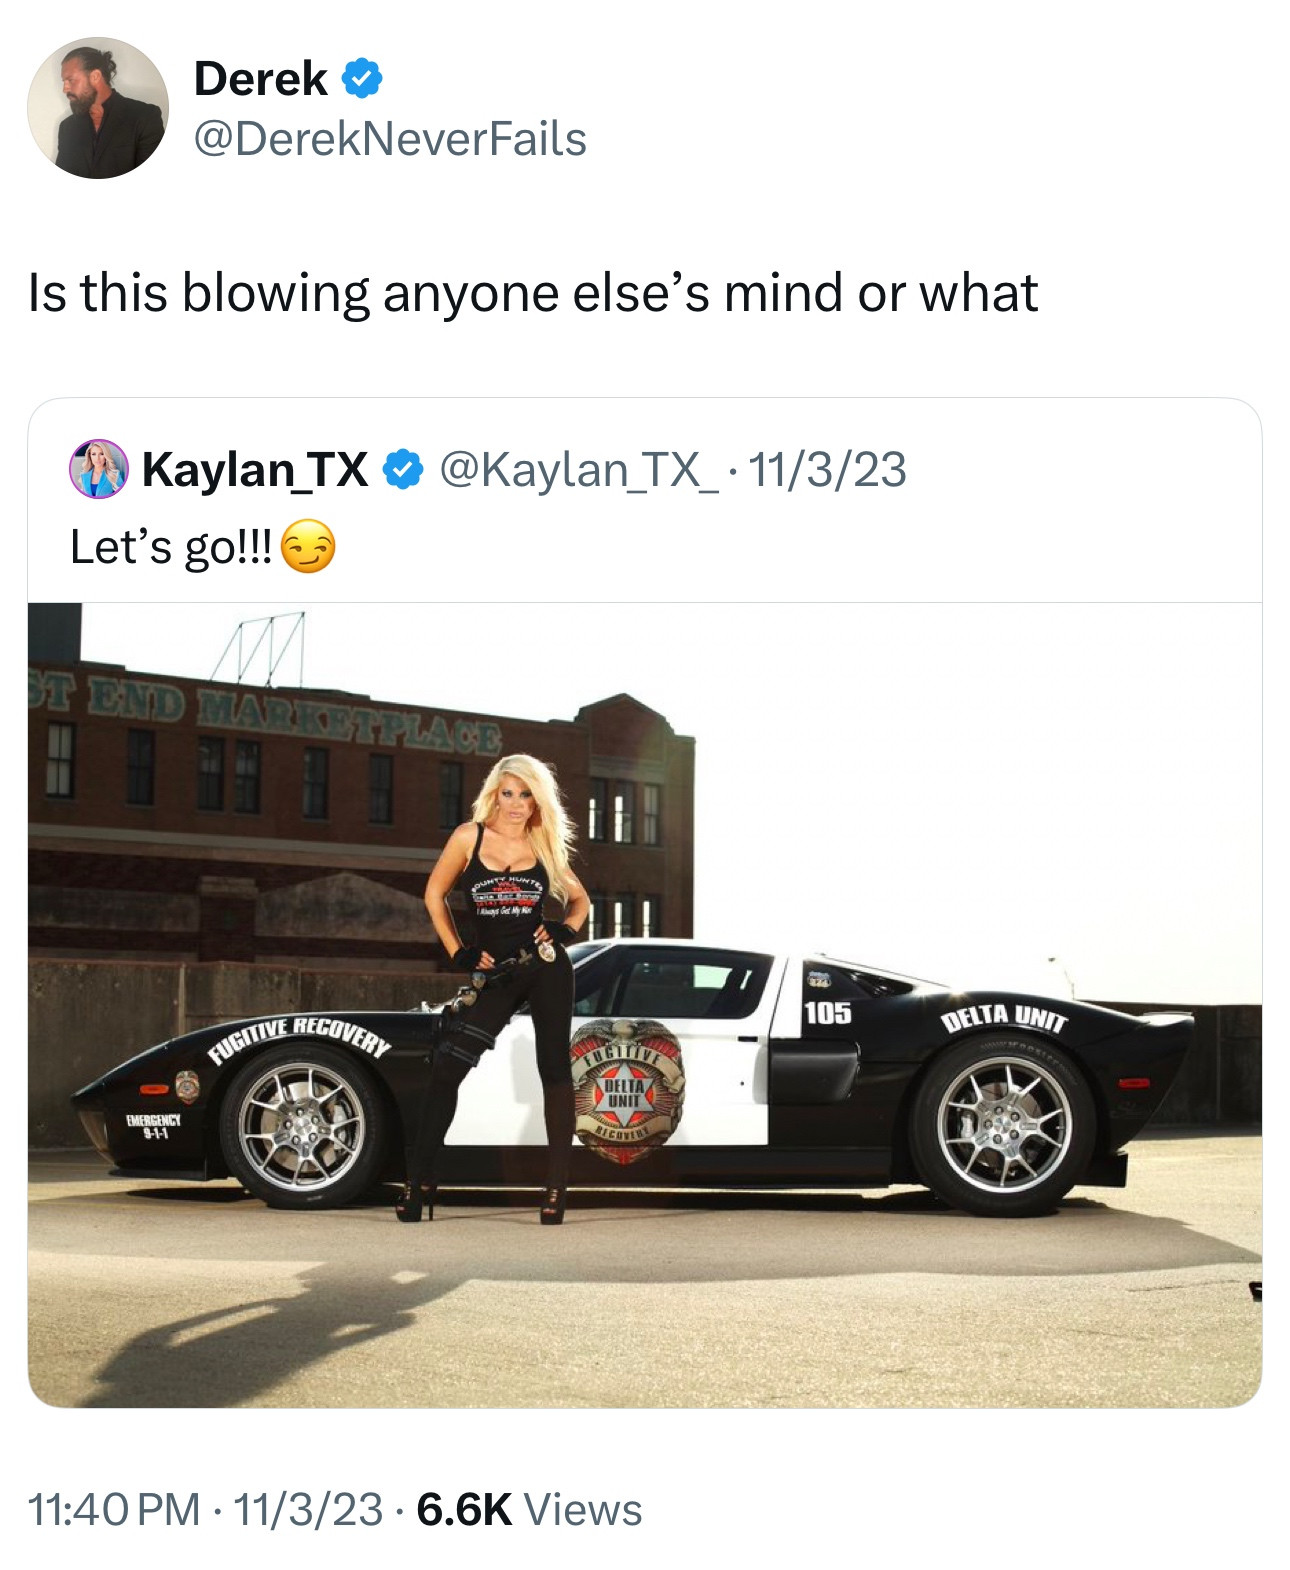Click the smirking emoji after Let's go

point(308,547)
